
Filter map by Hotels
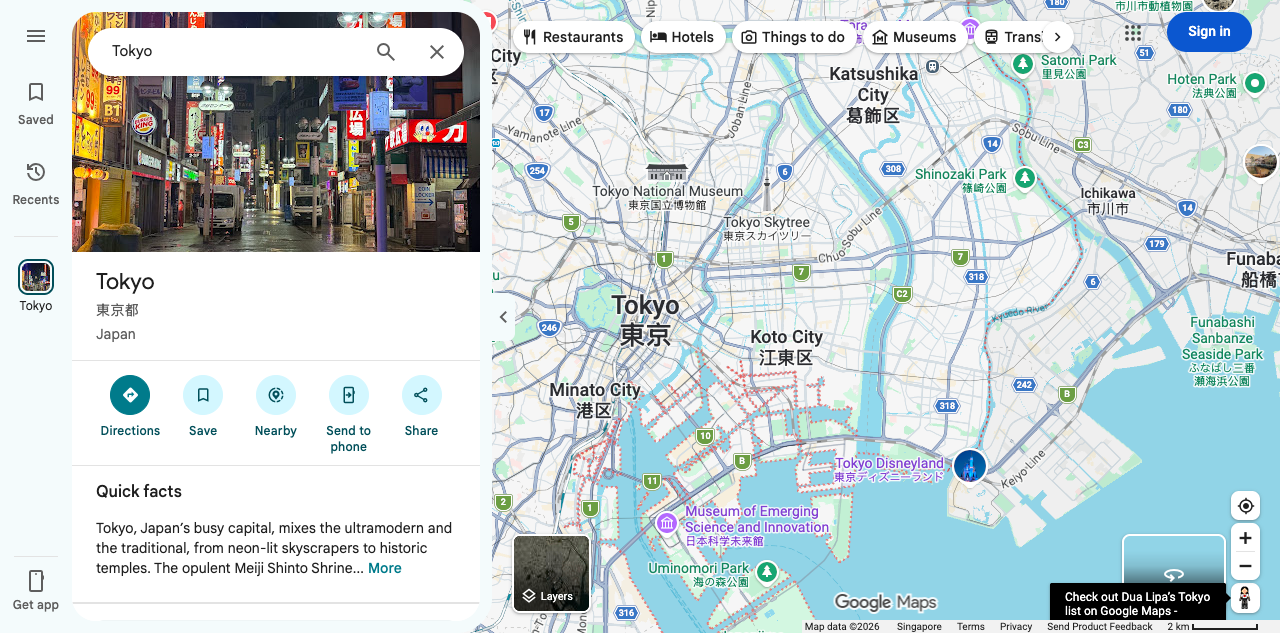coord(683,37)
